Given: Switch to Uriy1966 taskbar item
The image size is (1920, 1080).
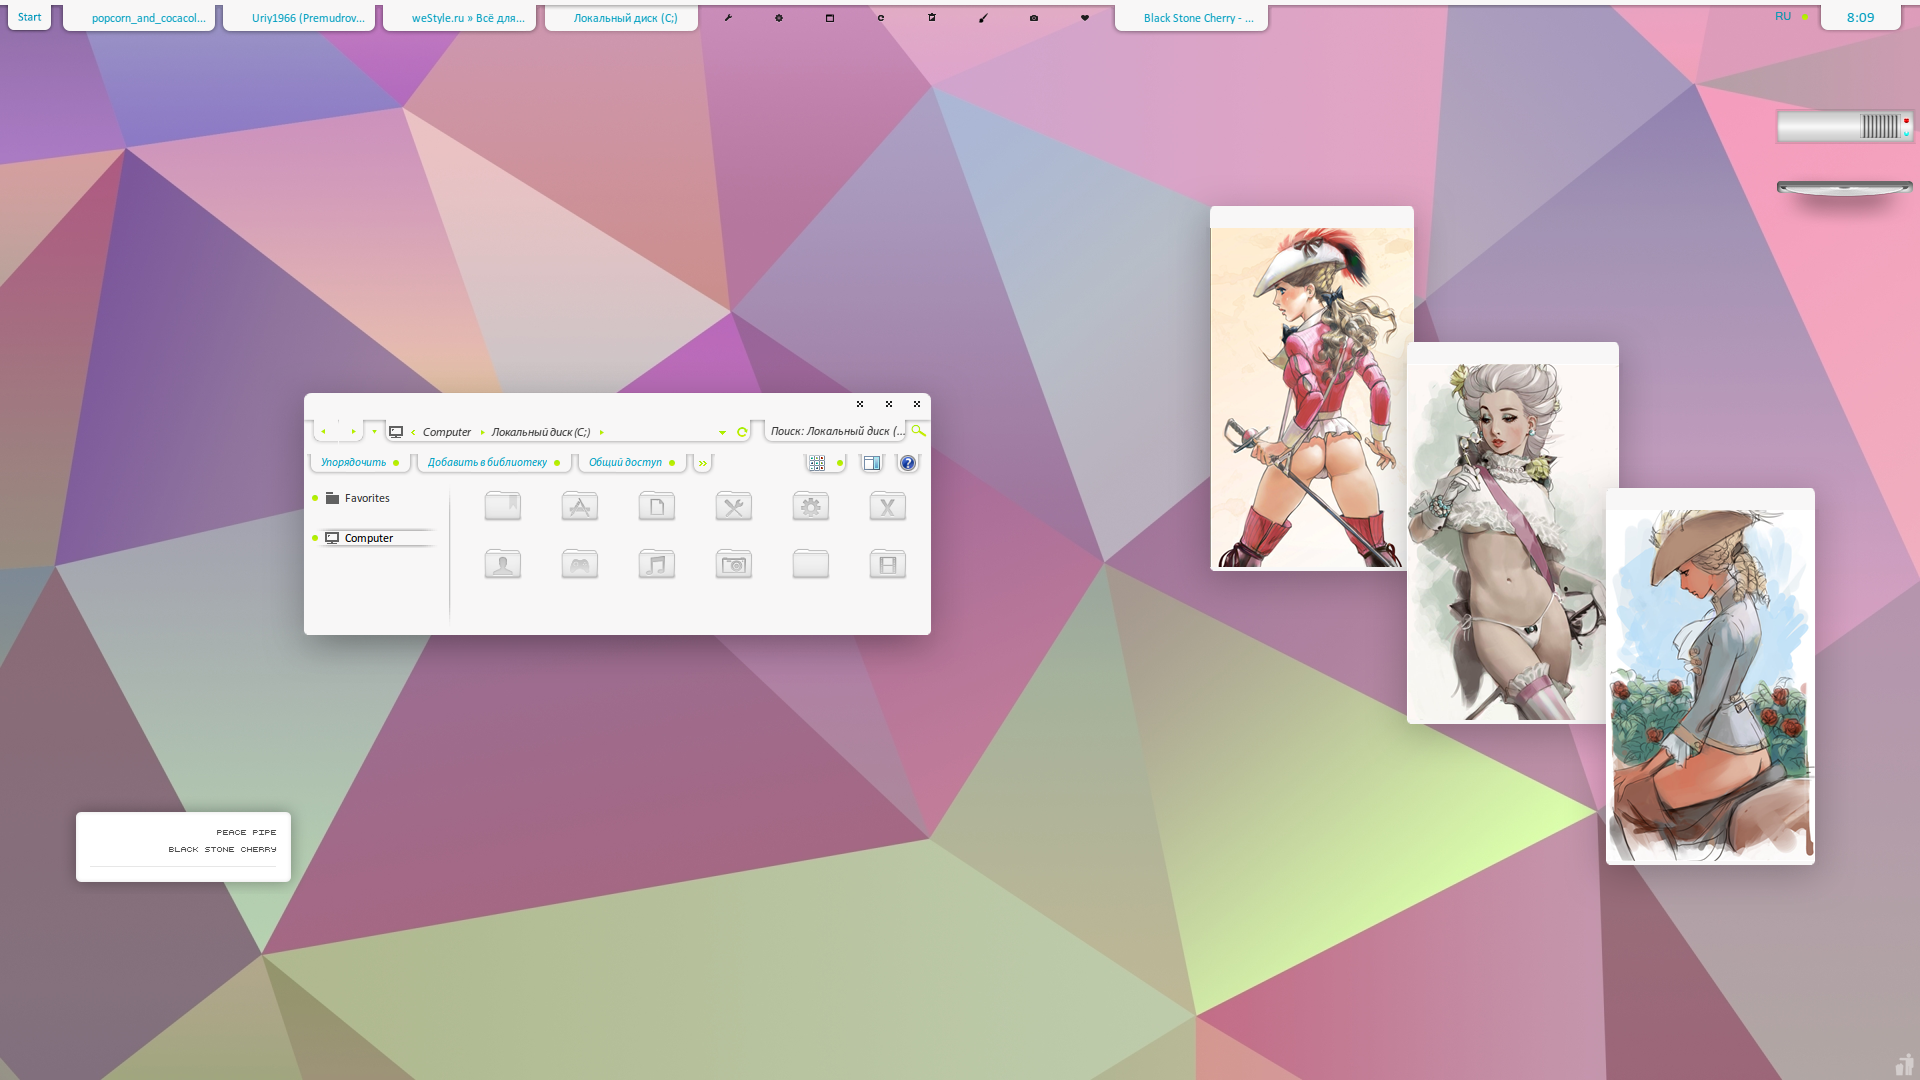Looking at the screenshot, I should pyautogui.click(x=299, y=18).
